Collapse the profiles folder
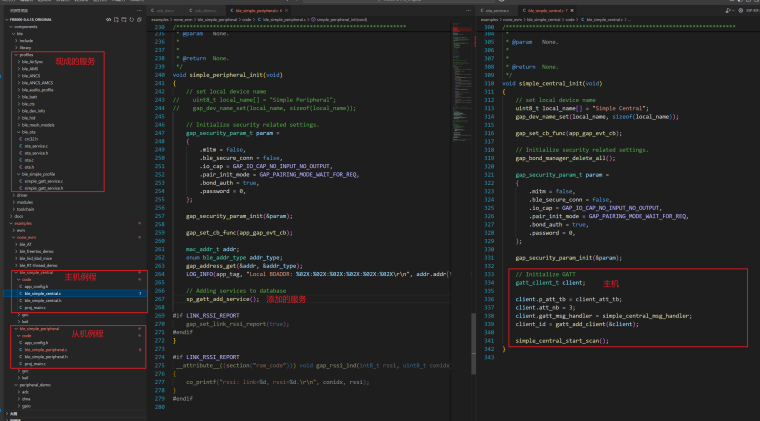 point(26,55)
